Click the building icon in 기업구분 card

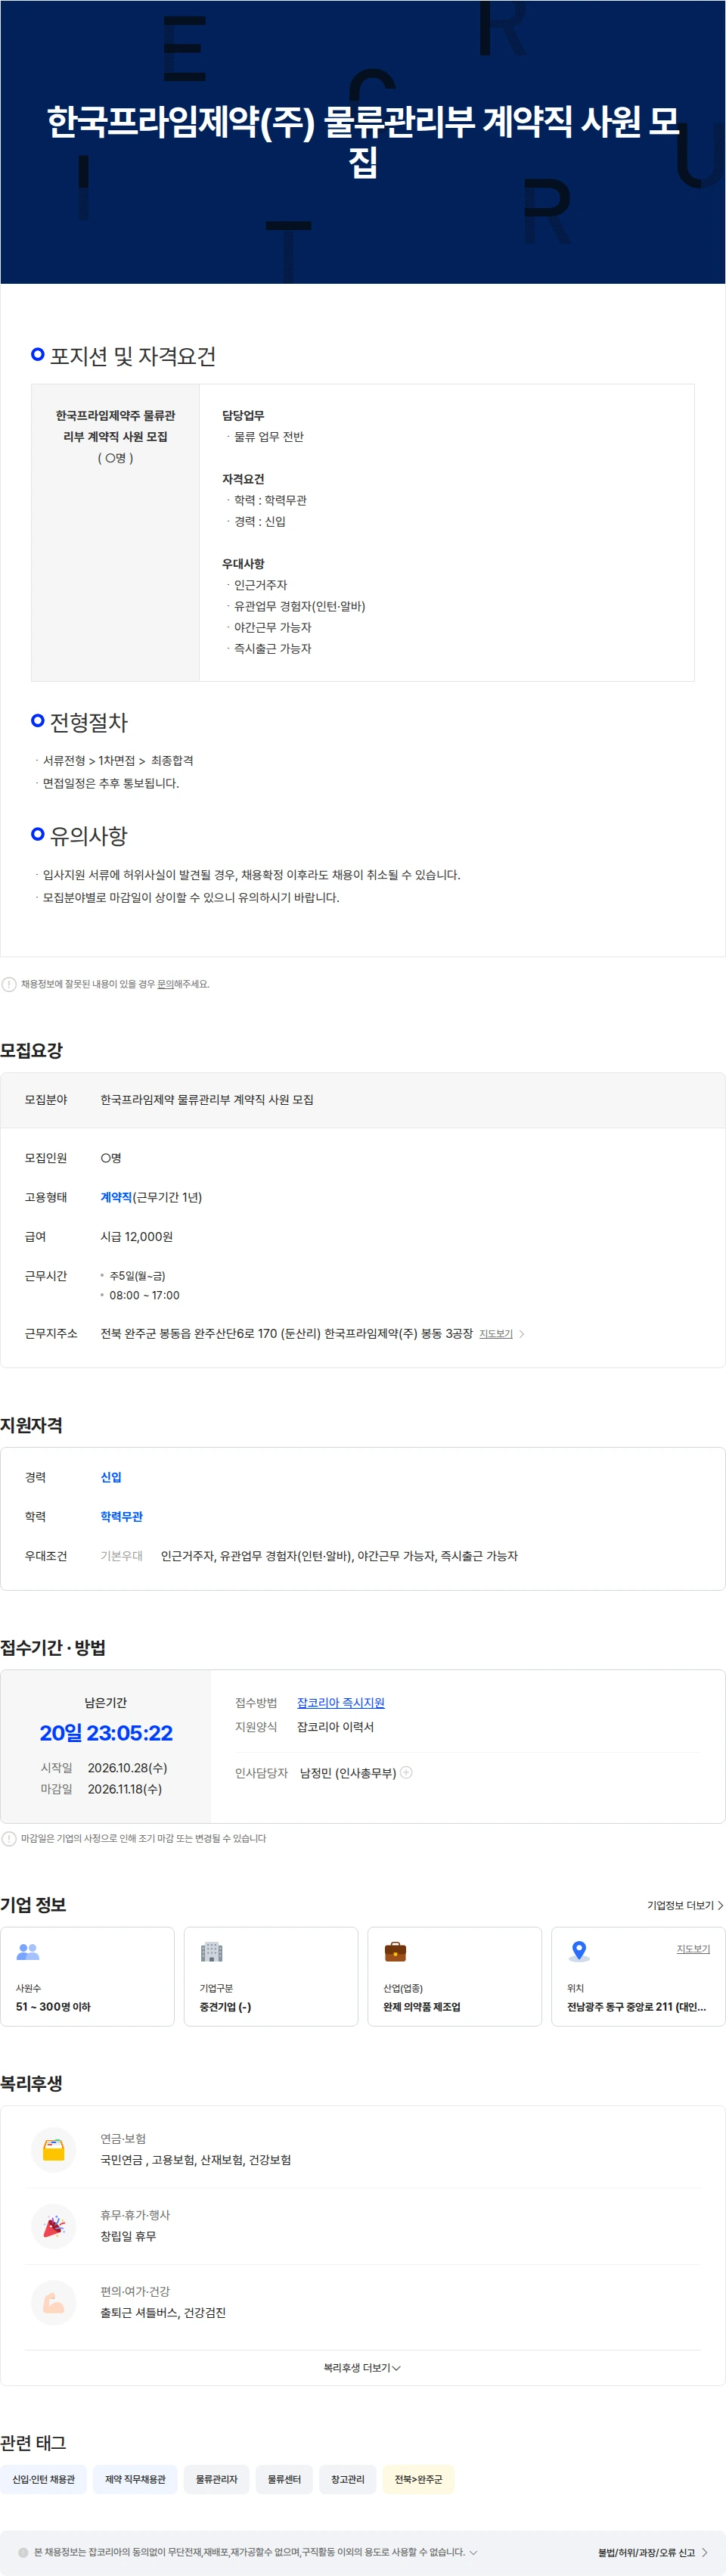click(x=212, y=1951)
